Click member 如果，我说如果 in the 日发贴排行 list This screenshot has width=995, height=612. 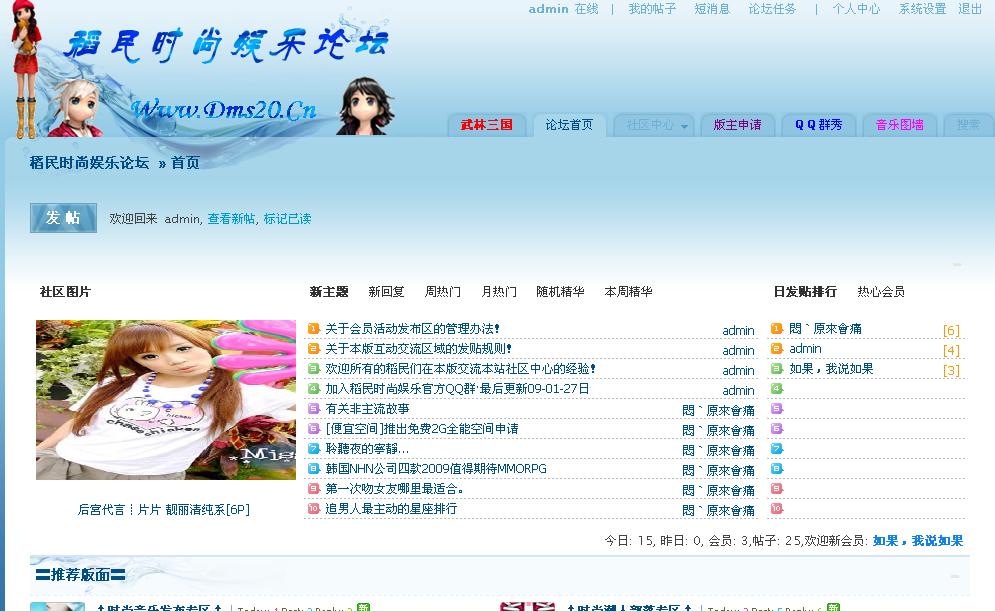coord(831,369)
